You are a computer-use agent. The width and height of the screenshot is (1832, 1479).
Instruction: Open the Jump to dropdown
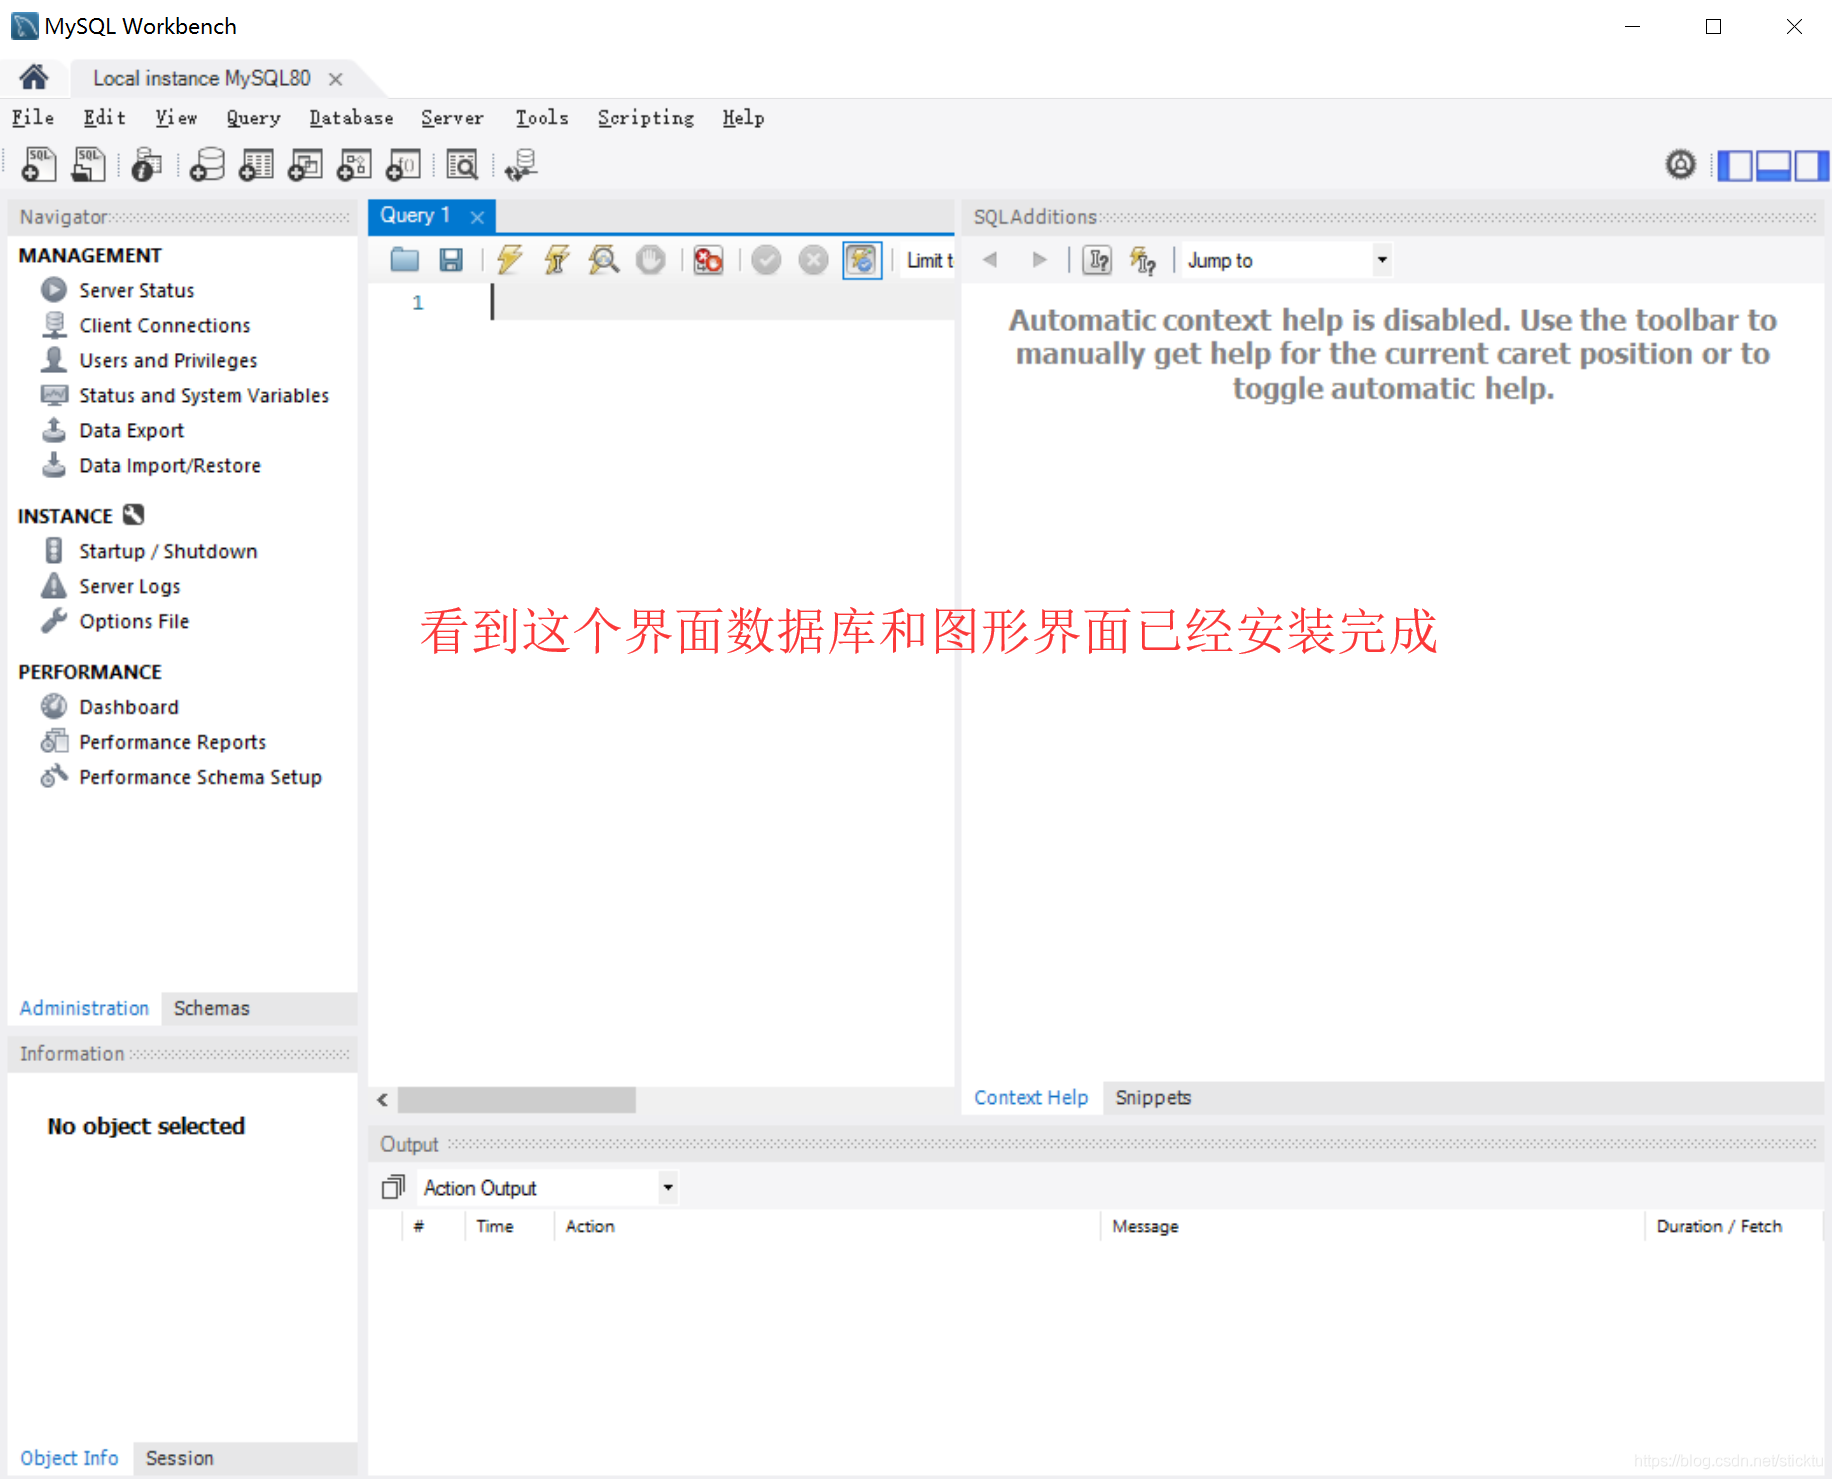(x=1288, y=260)
